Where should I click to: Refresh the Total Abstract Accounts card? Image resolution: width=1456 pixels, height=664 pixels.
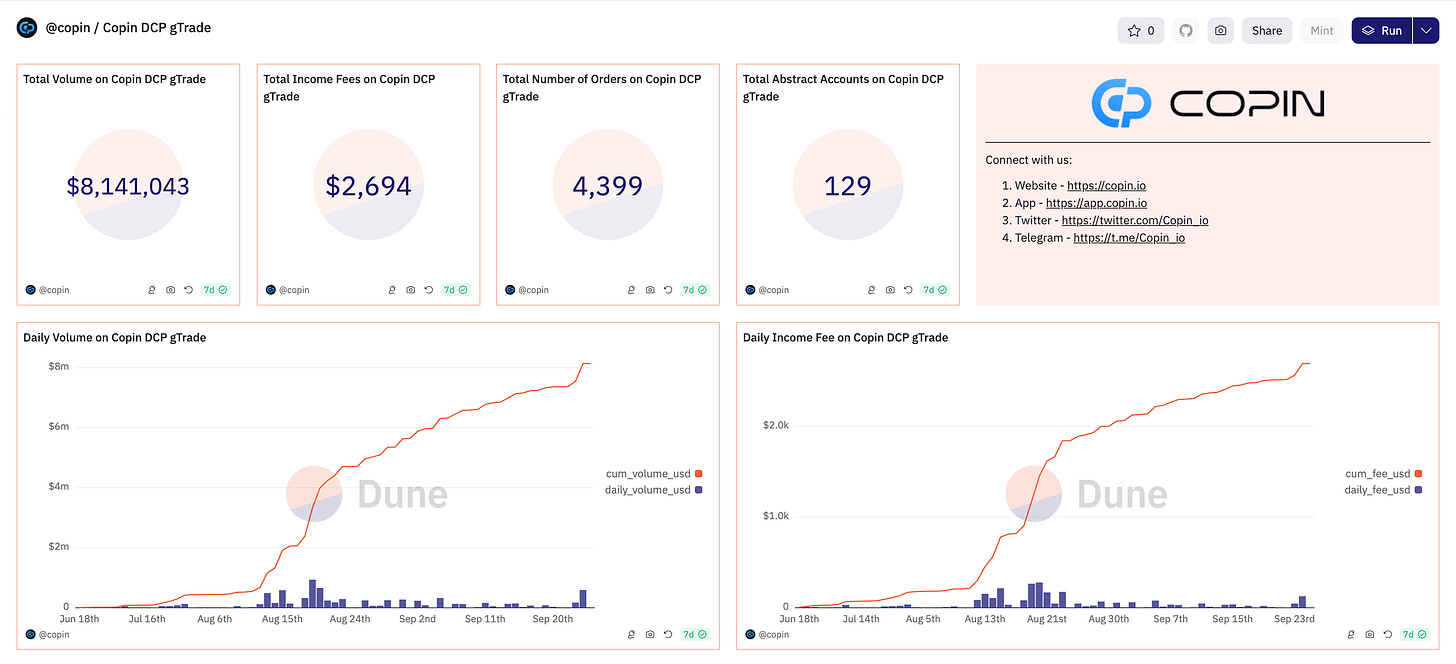908,290
